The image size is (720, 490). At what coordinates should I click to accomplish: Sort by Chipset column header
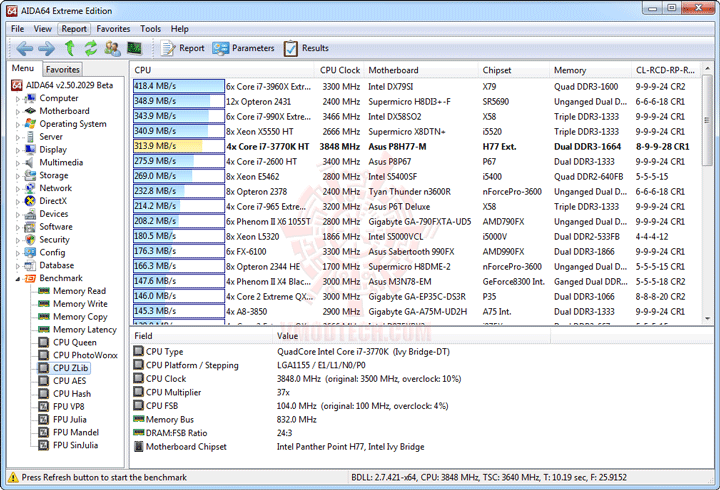(x=514, y=70)
